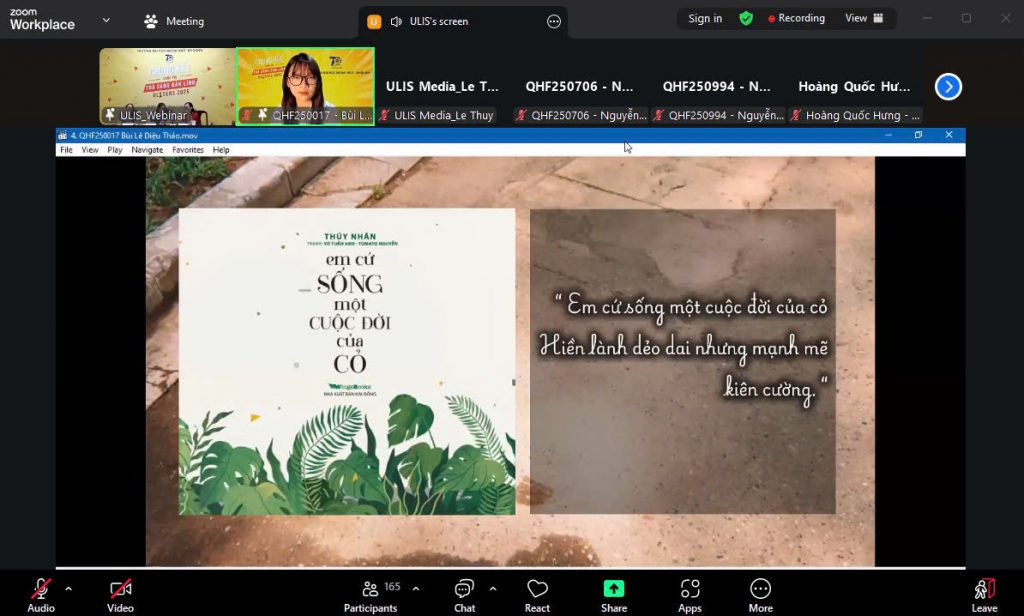Select the QHF250994 participant tile
Viewport: 1024px width, 616px height.
pos(716,86)
